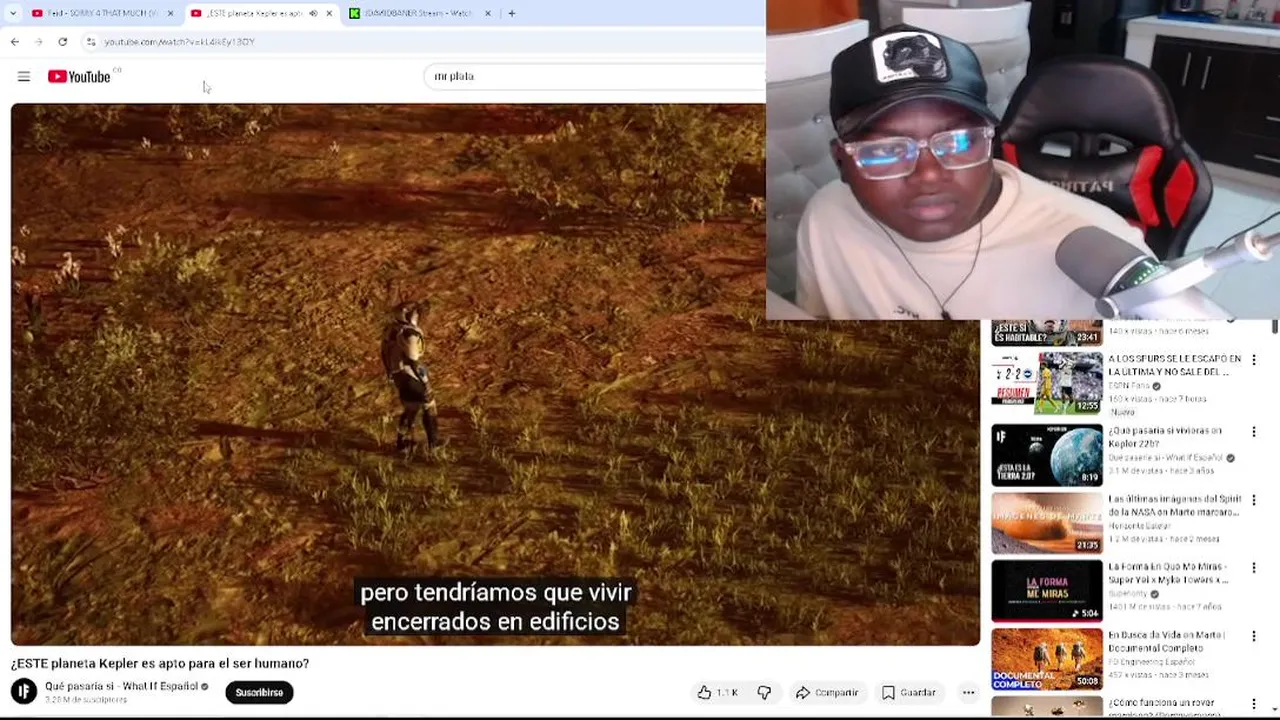Open the Qué pasaría si - What If Español channel name
The image size is (1280, 720).
121,686
